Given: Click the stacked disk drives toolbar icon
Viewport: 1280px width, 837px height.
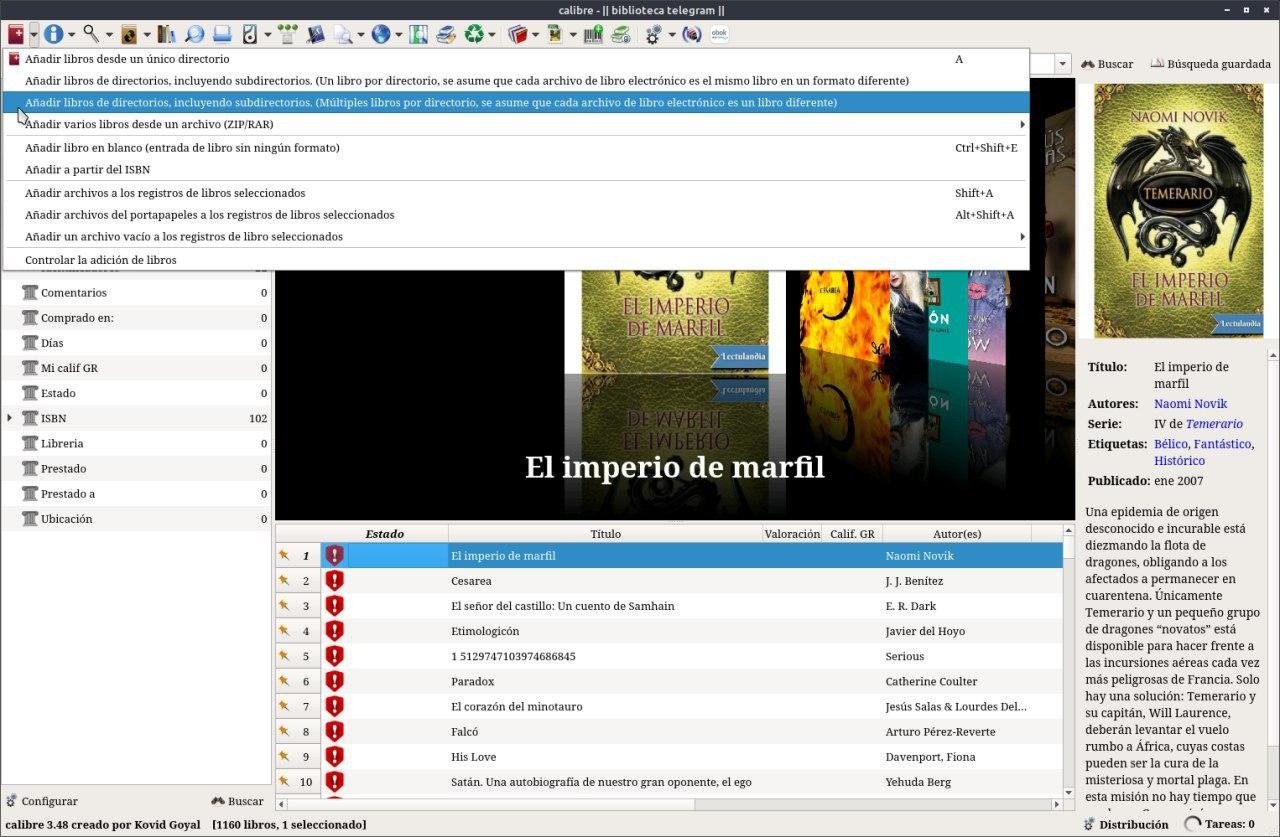Looking at the screenshot, I should coord(446,35).
